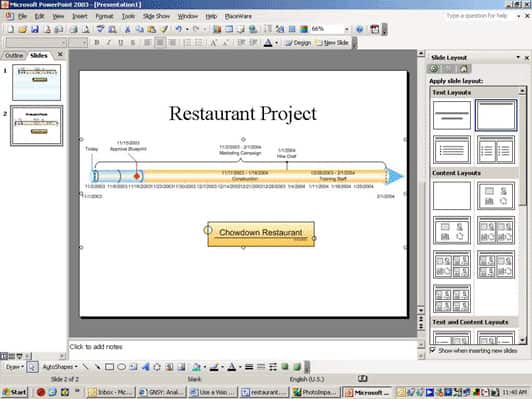Click the Open folder icon in toolbar
532x399 pixels.
23,29
